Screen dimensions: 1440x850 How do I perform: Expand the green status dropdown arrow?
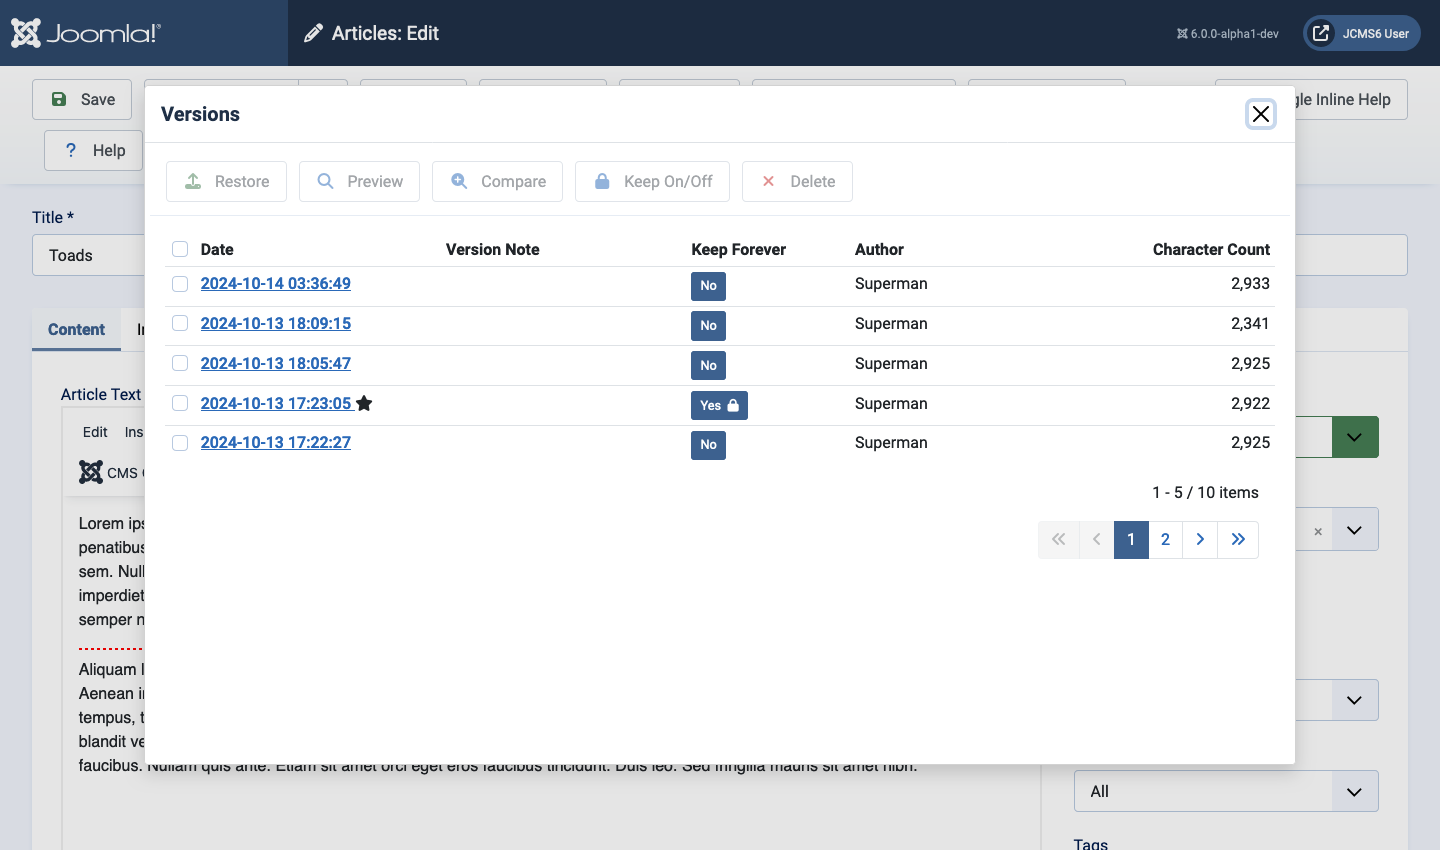pyautogui.click(x=1354, y=437)
